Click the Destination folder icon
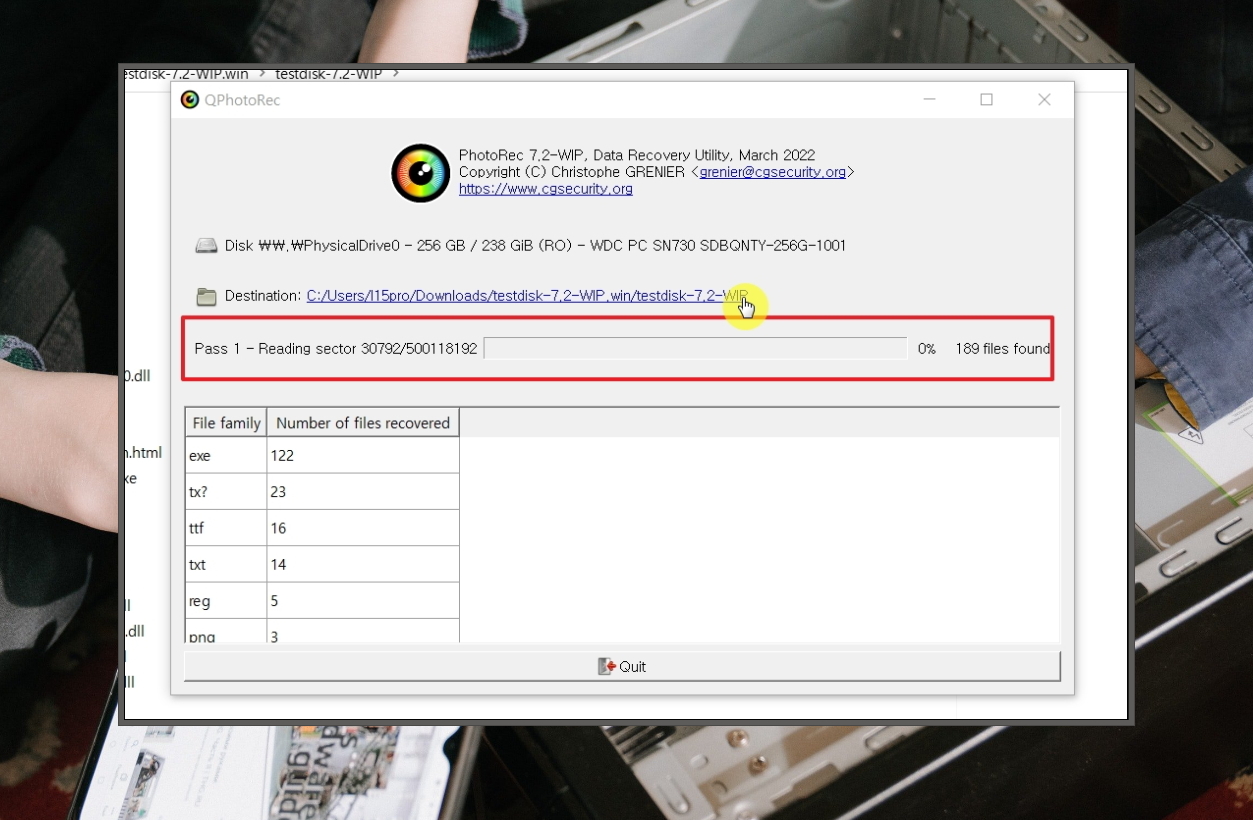The height and width of the screenshot is (820, 1253). [206, 296]
